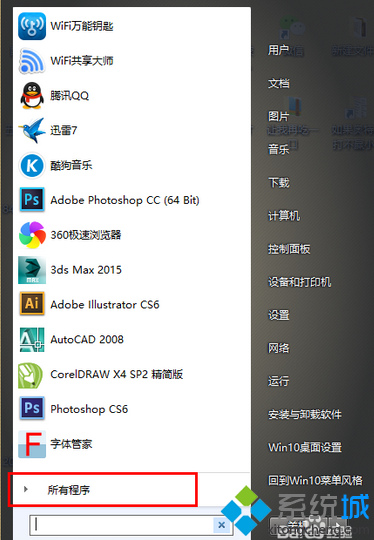Expand 所有程序 using its arrow
Viewport: 374px width, 540px height.
point(25,489)
